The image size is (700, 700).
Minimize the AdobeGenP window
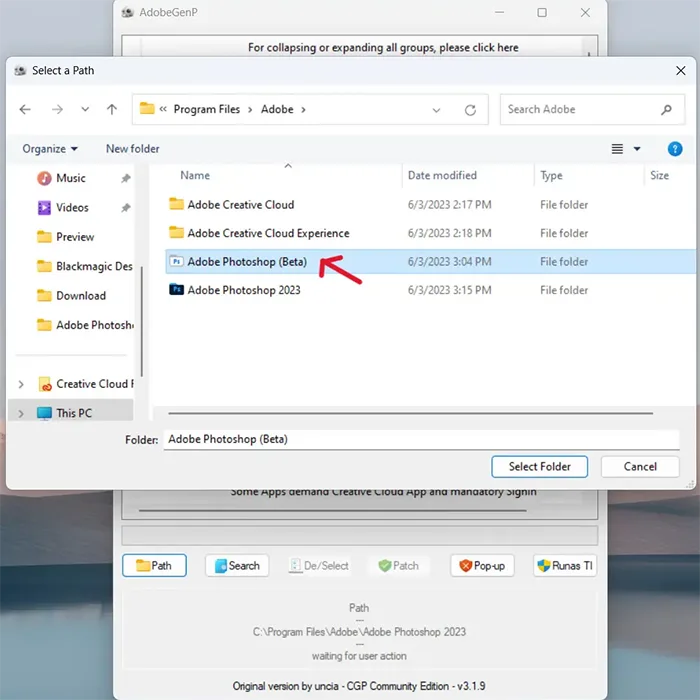point(500,12)
